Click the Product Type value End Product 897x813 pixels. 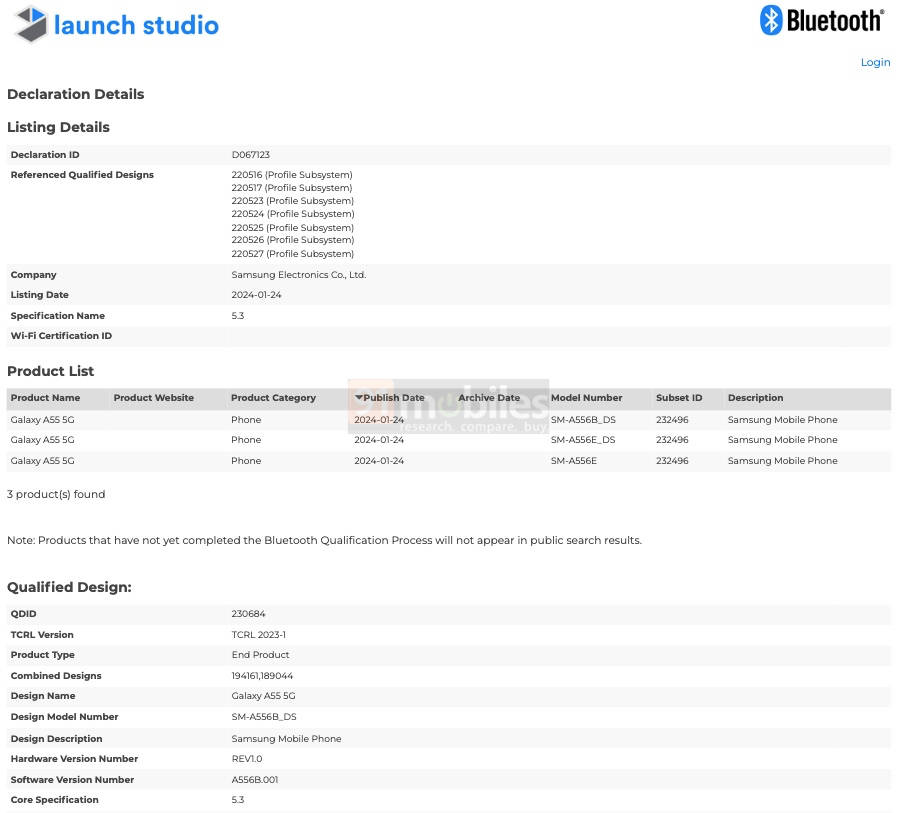coord(260,655)
